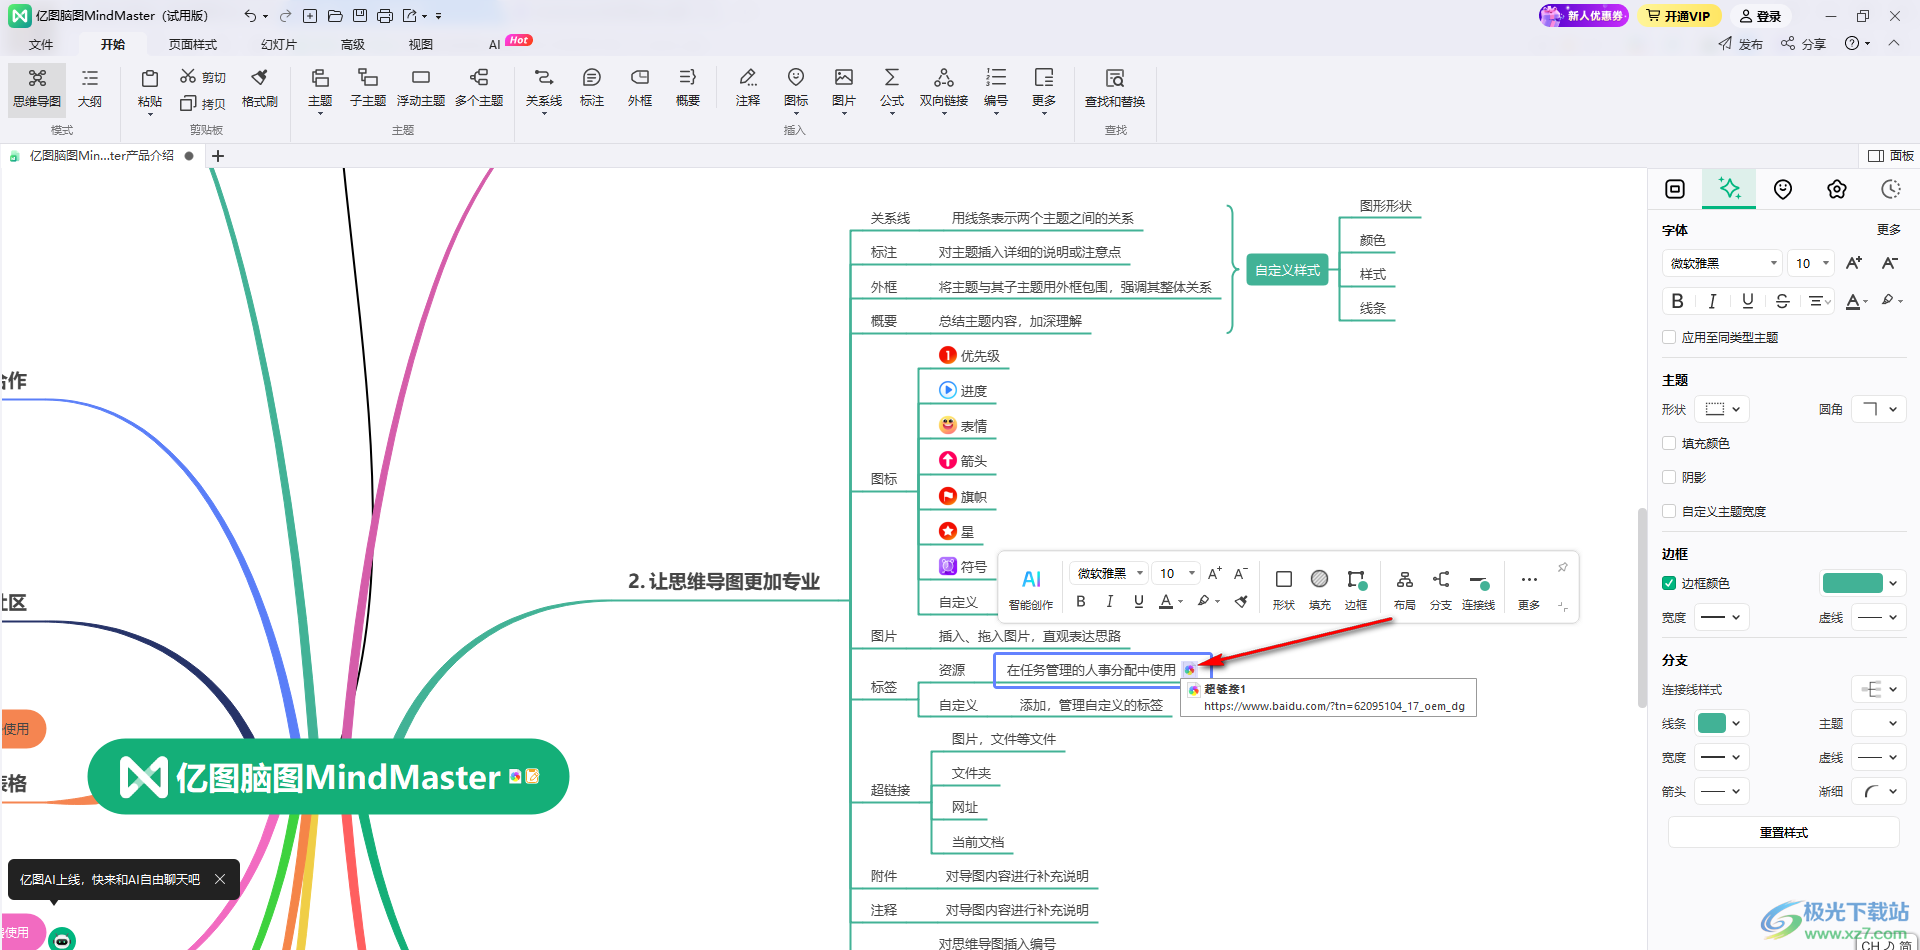Add a 关系线 relationship line
1920x950 pixels.
(544, 89)
